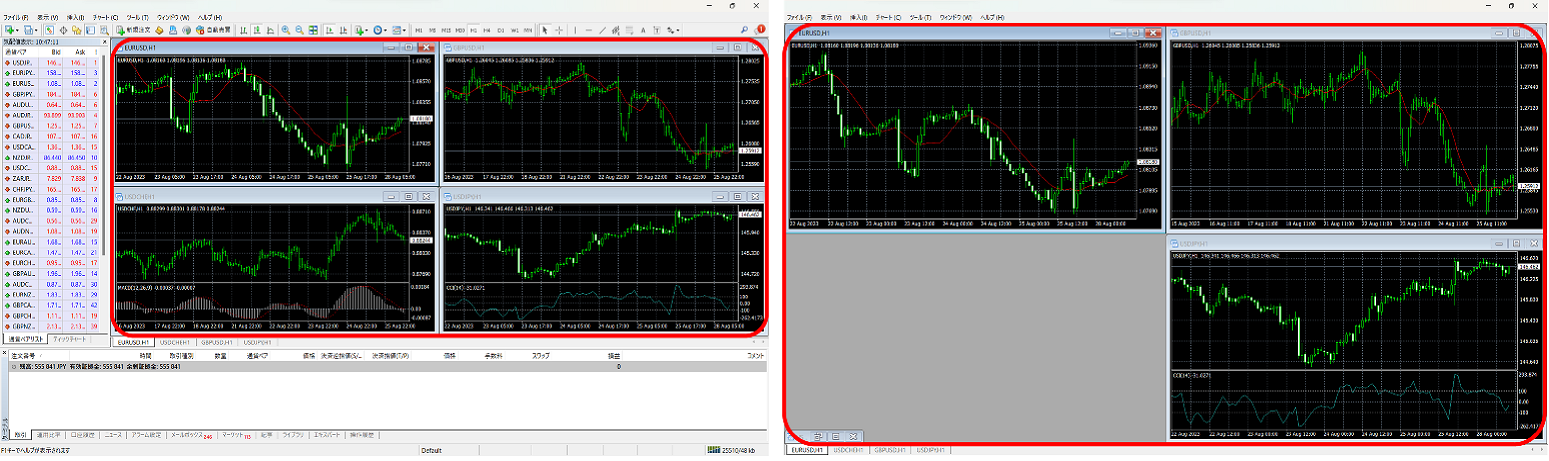The height and width of the screenshot is (461, 1549).
Task: Click the 新規注文 new order button
Action: [x=133, y=30]
